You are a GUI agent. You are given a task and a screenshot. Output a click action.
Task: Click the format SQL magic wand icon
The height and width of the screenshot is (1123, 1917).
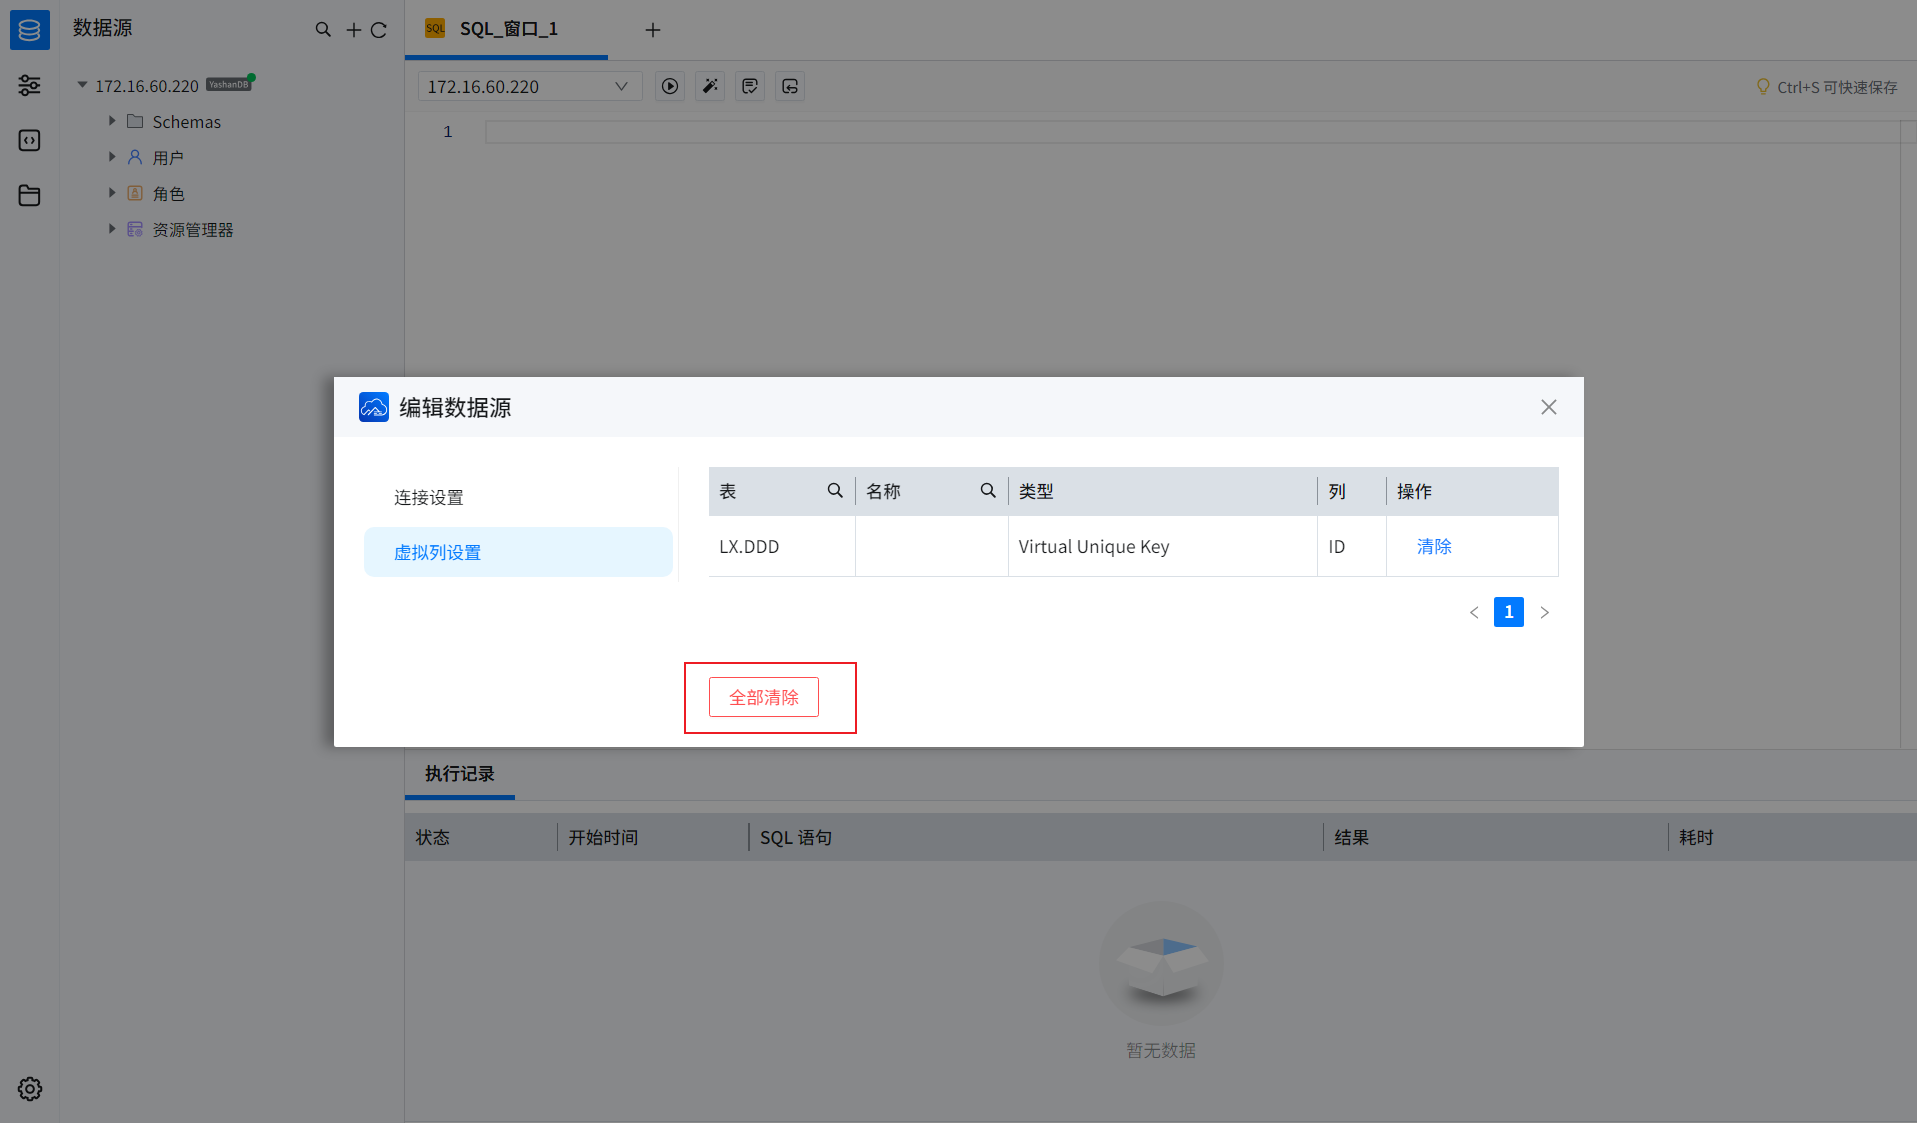(710, 87)
